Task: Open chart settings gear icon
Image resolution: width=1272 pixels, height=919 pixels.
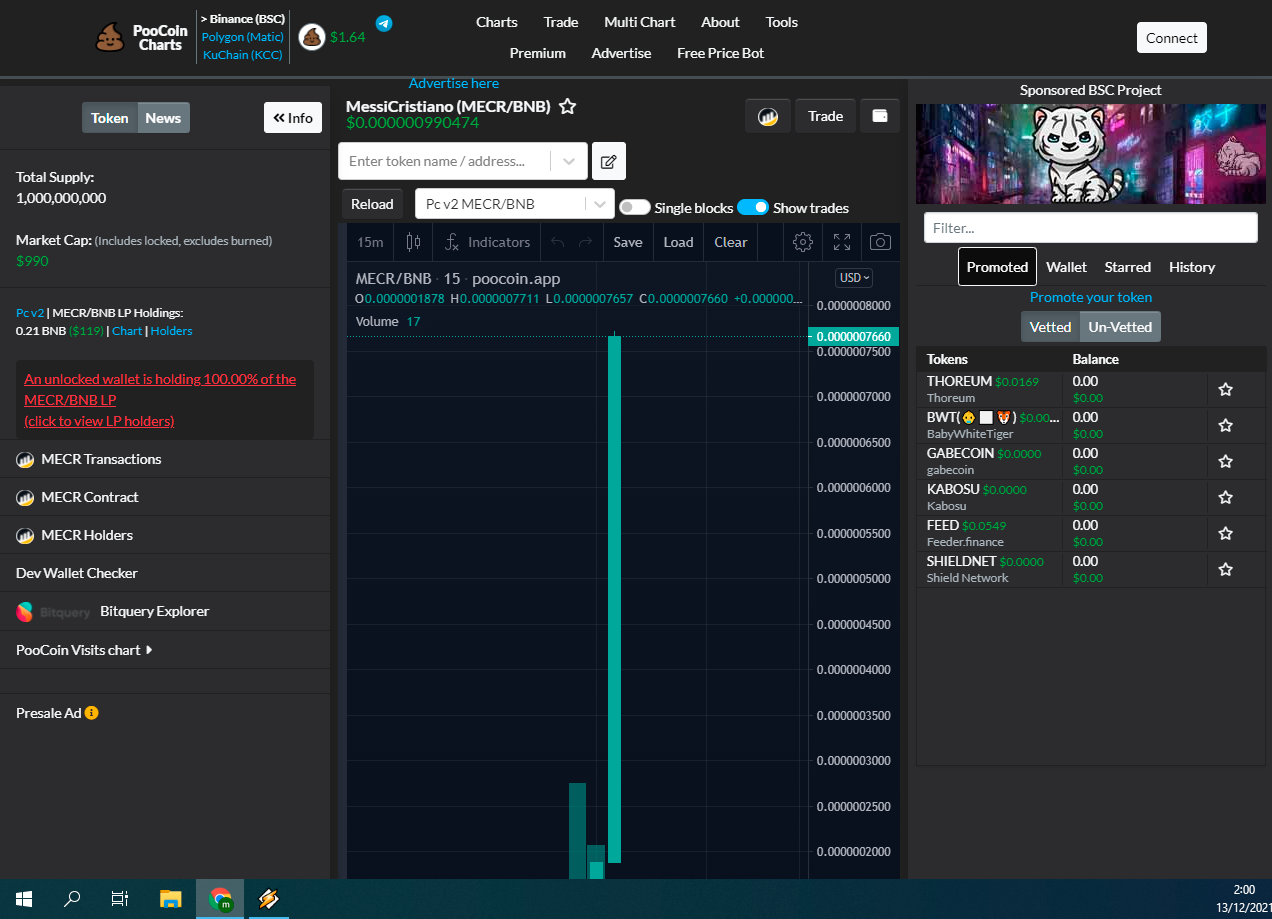Action: pyautogui.click(x=802, y=242)
